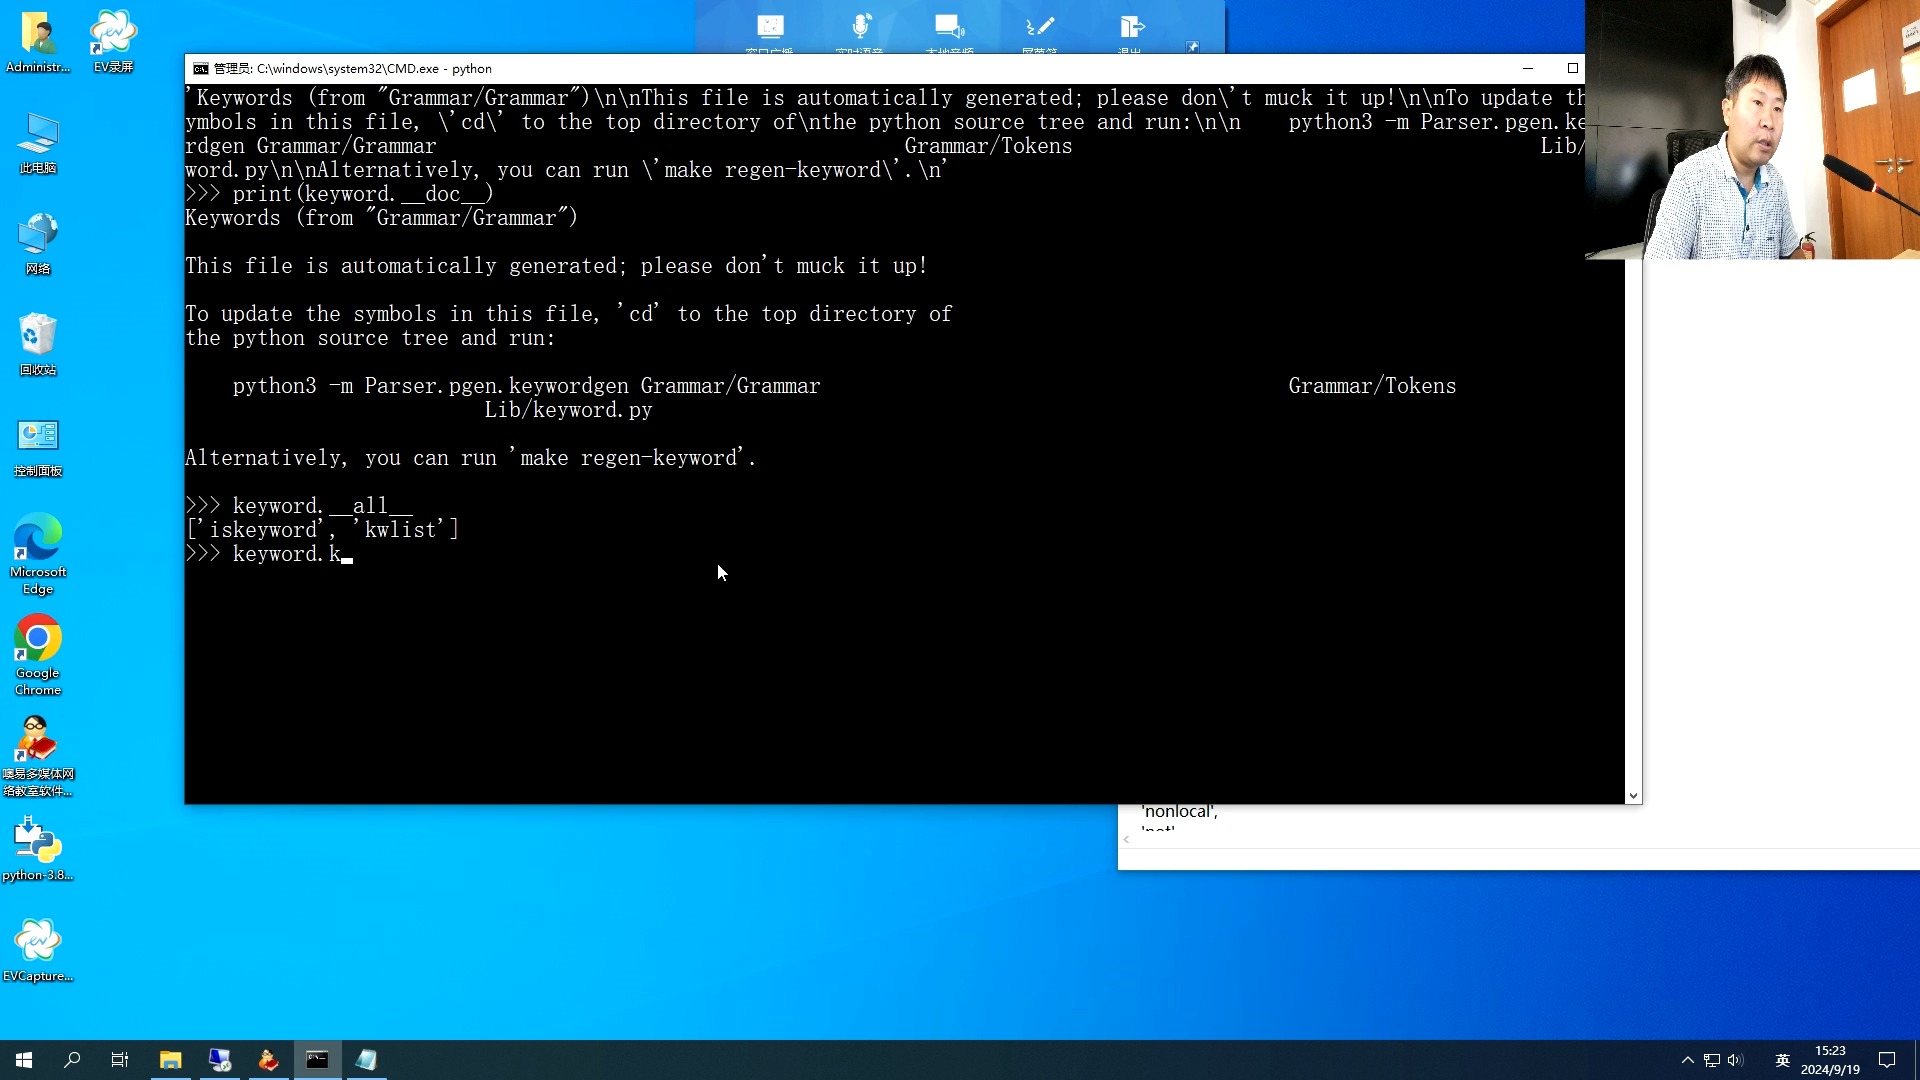Viewport: 1920px width, 1080px height.
Task: Toggle the real-time voice microphone icon
Action: [x=860, y=27]
